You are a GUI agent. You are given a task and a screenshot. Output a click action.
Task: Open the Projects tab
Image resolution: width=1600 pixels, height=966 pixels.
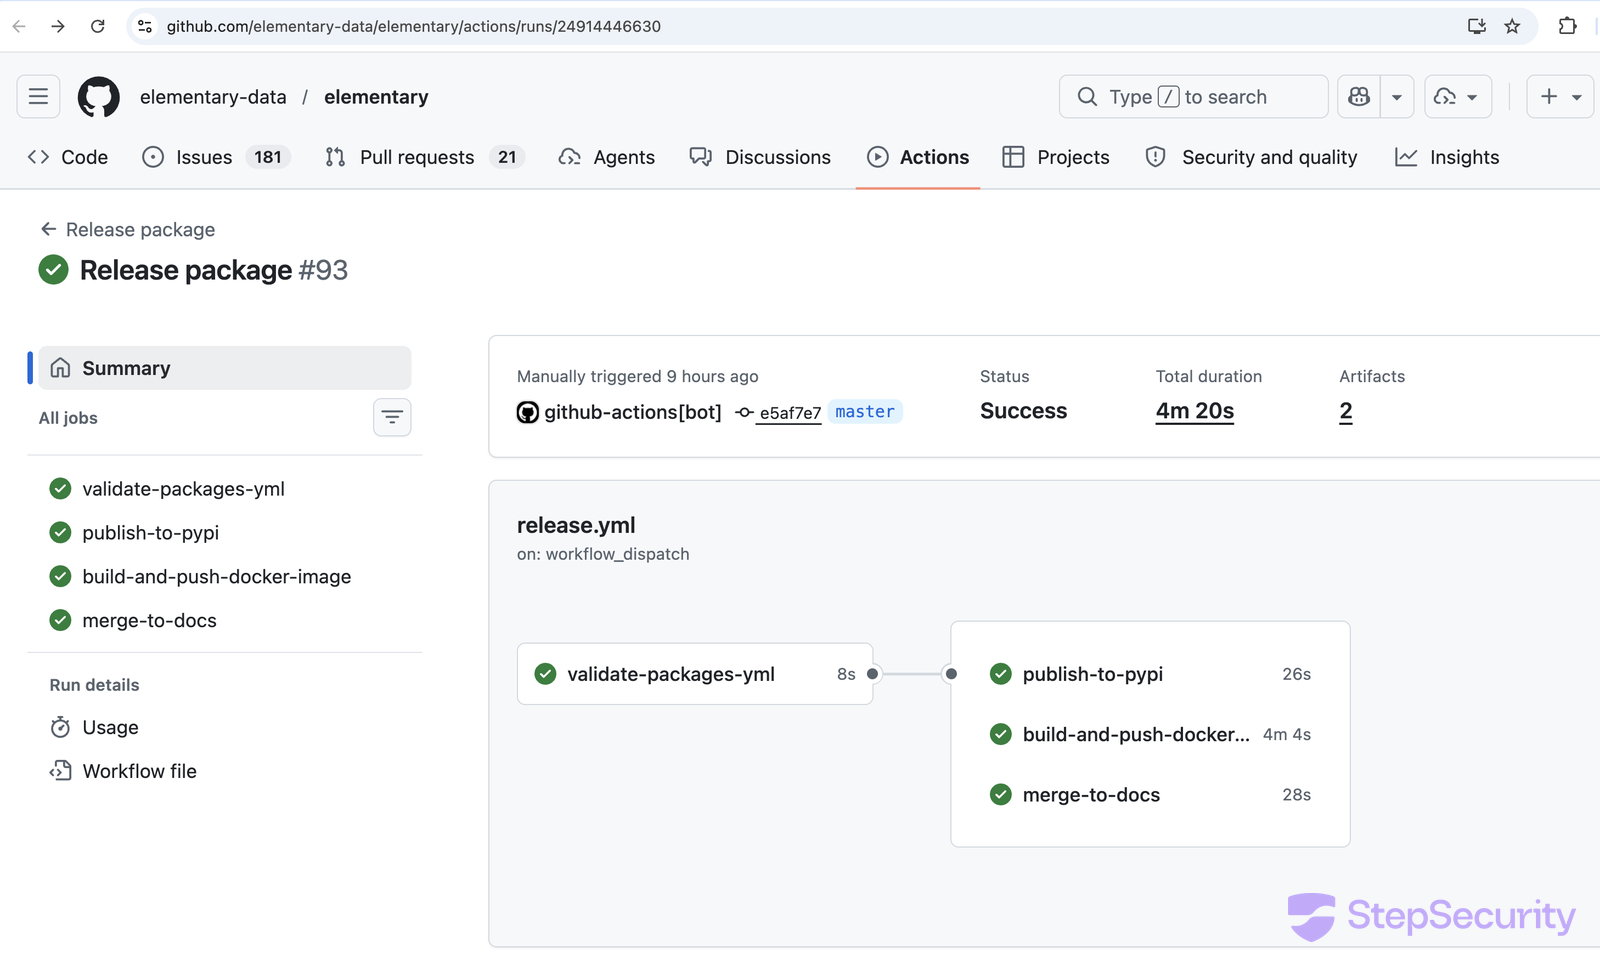pos(1056,157)
